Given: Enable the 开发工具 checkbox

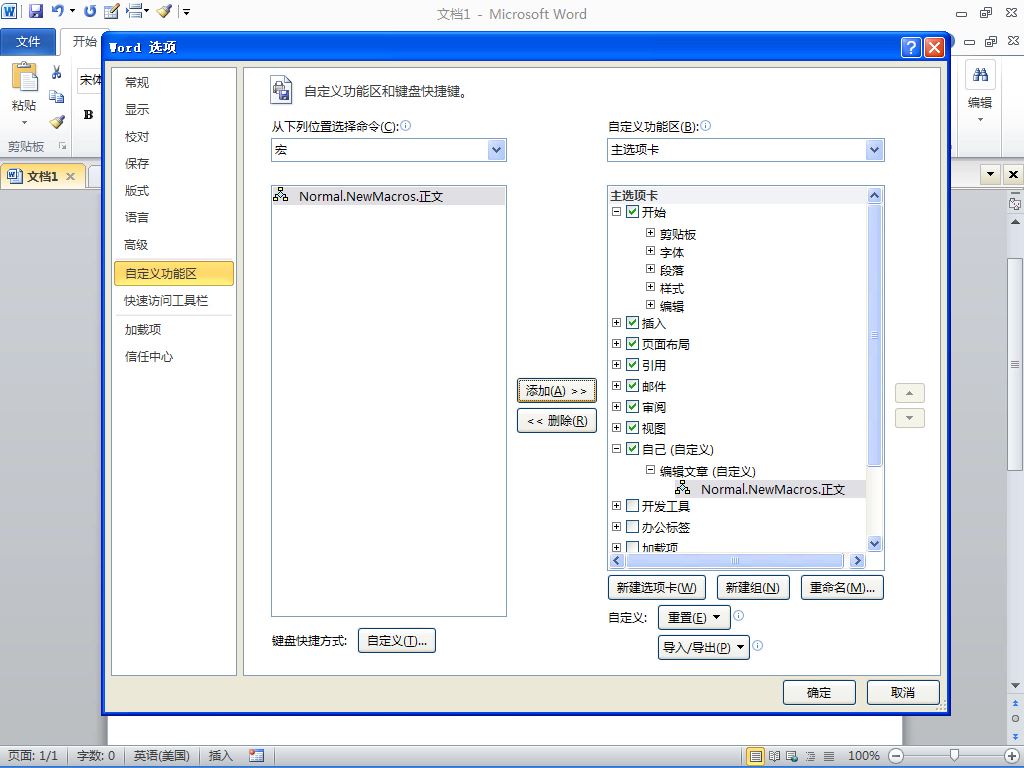Looking at the screenshot, I should (632, 505).
